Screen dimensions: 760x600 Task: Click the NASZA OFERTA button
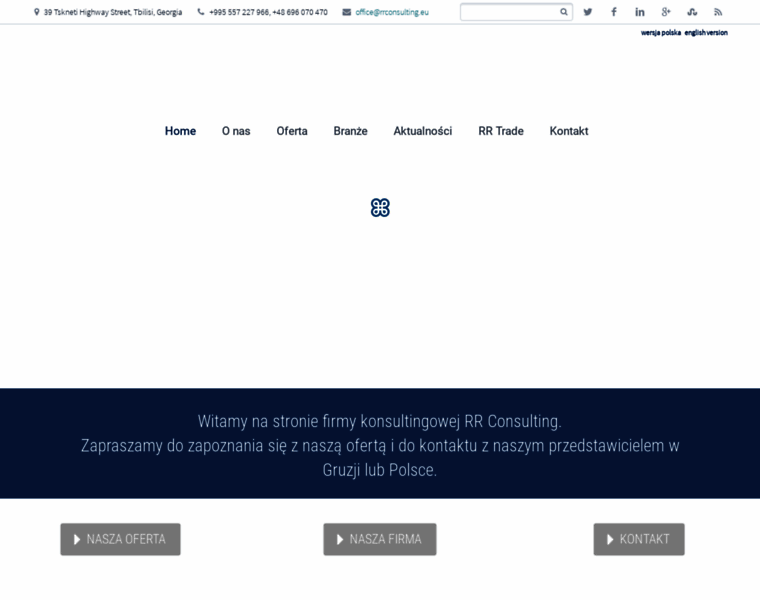pos(120,539)
